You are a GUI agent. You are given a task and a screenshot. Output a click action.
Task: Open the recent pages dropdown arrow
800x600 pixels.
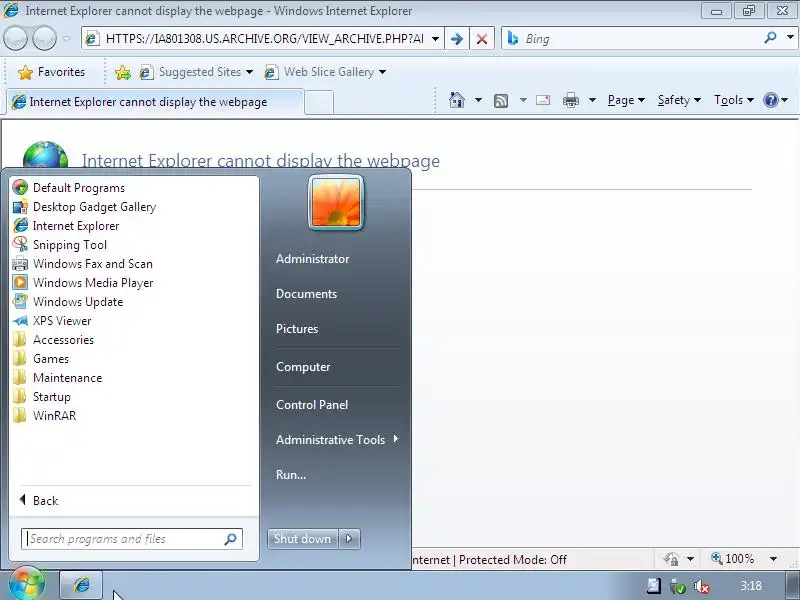pos(67,38)
